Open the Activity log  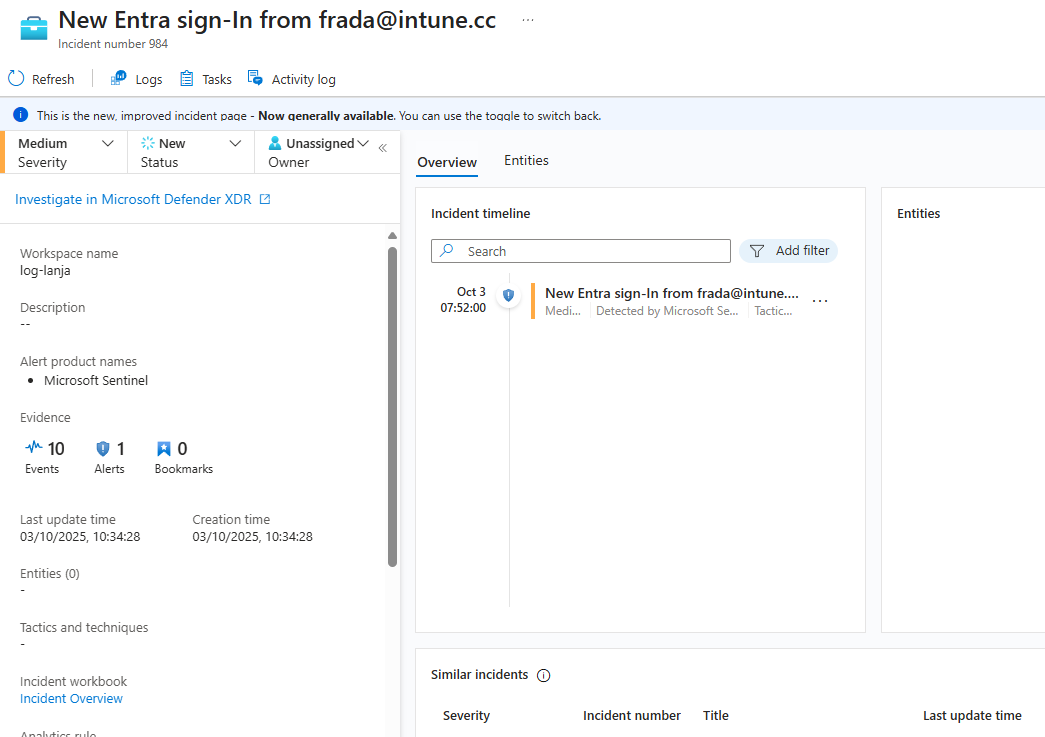pos(292,79)
